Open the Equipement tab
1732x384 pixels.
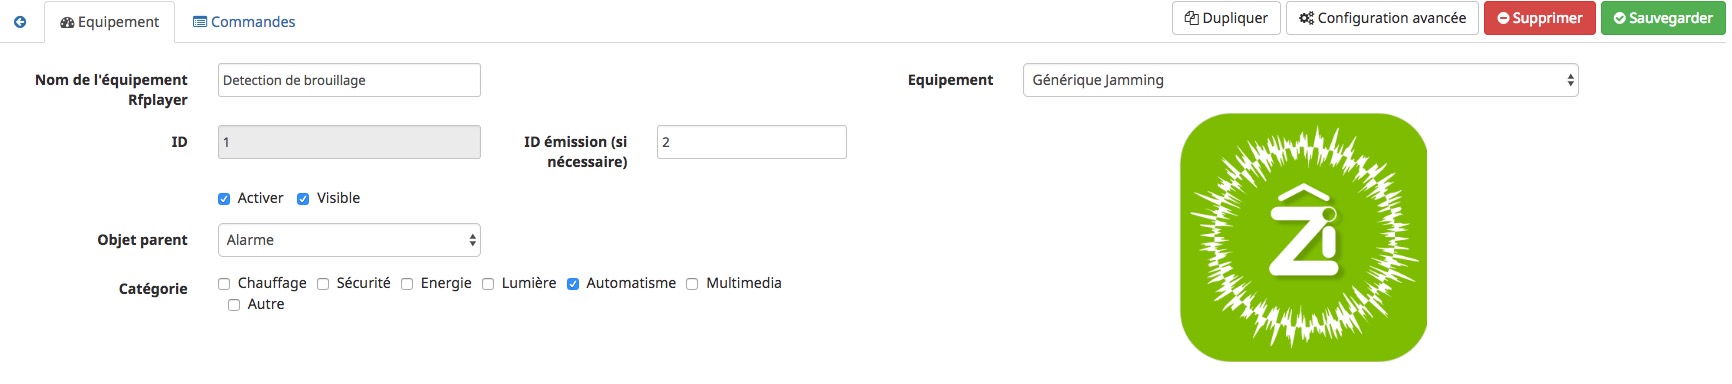(110, 22)
